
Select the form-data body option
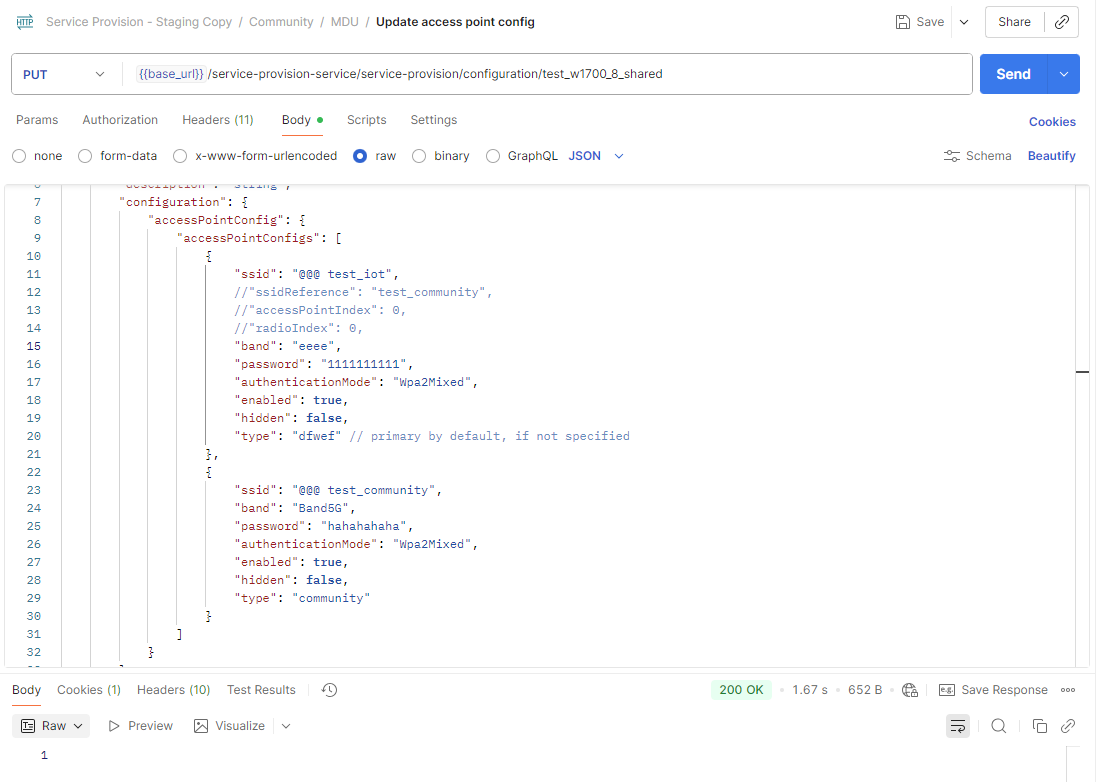click(x=85, y=156)
